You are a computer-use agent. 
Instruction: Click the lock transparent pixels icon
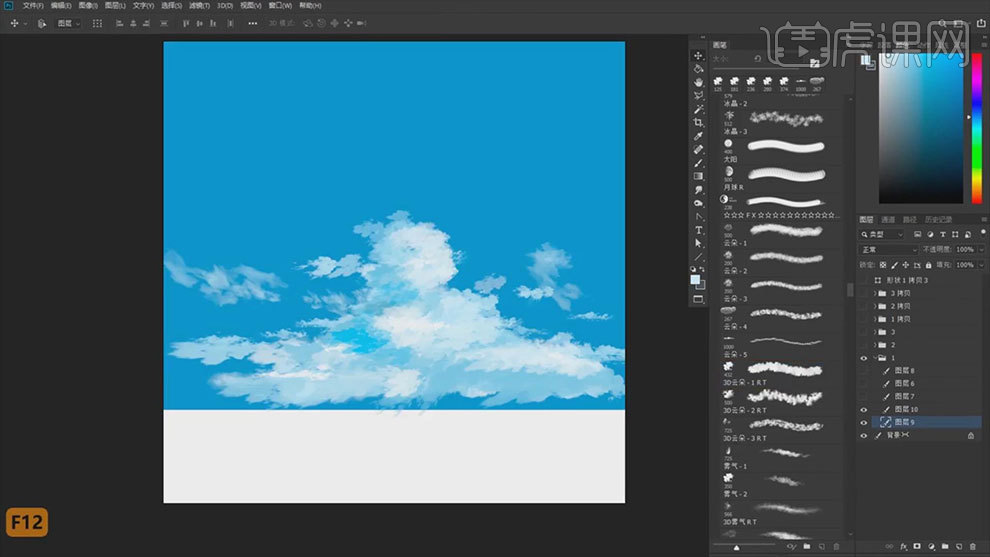[883, 265]
